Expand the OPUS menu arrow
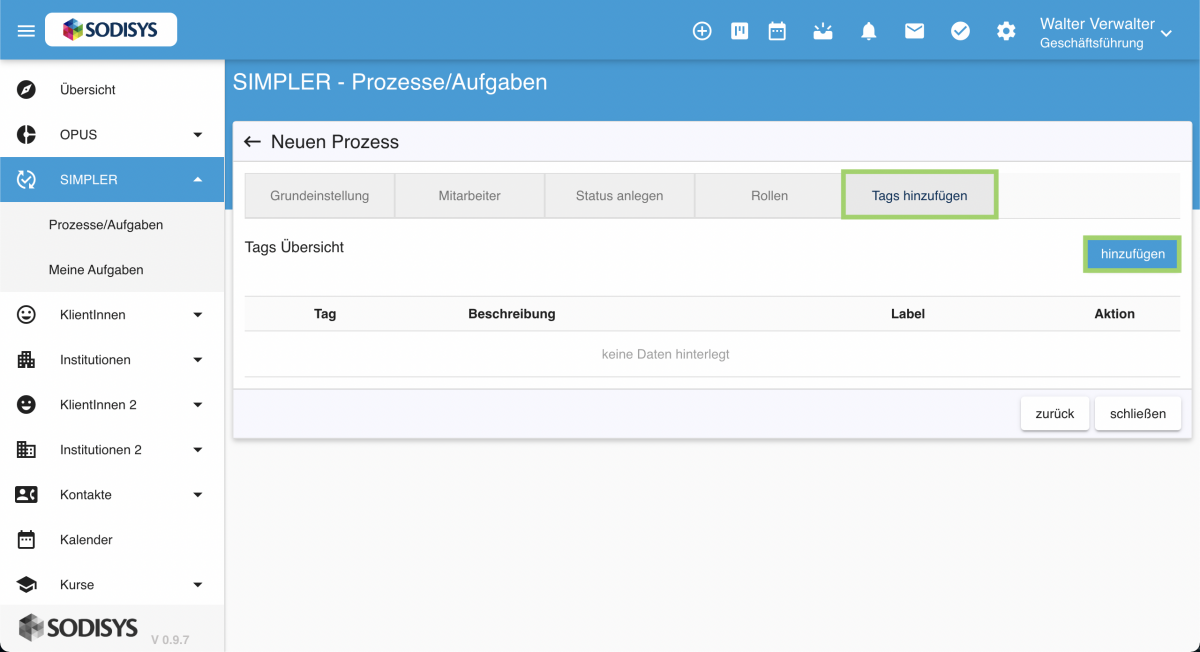This screenshot has width=1200, height=652. pyautogui.click(x=198, y=135)
